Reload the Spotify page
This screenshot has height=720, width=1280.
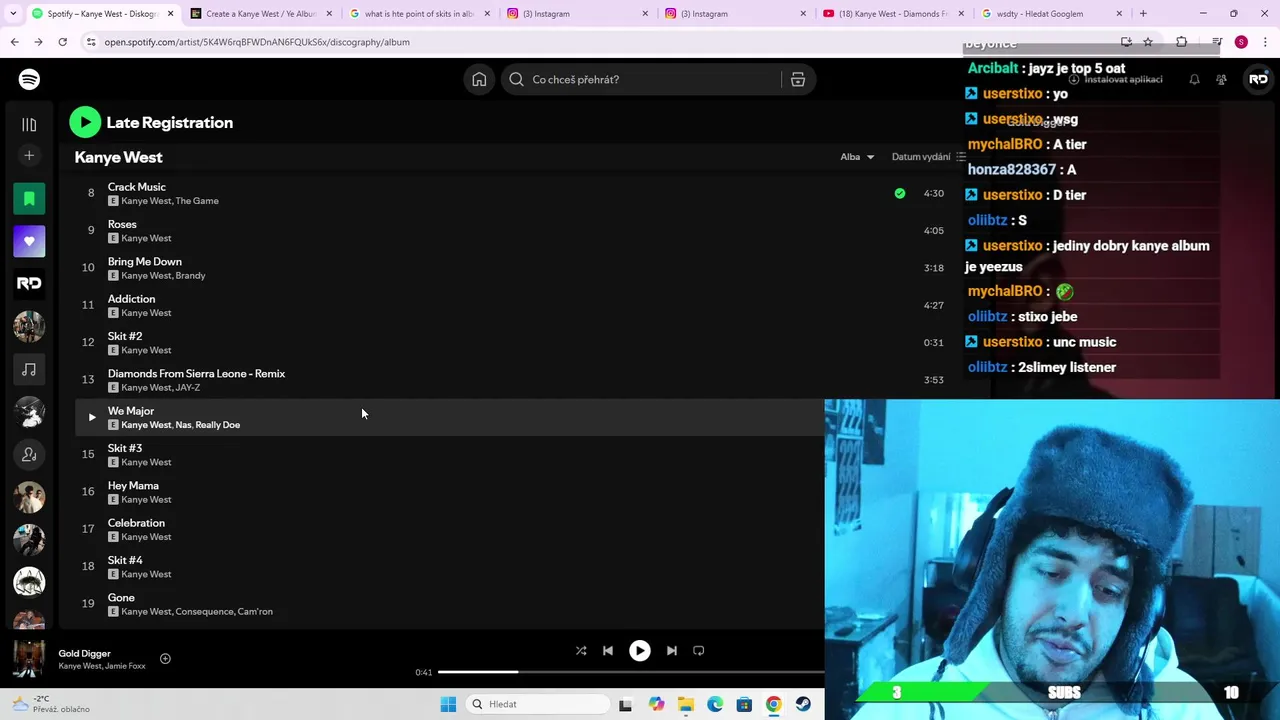[x=62, y=42]
